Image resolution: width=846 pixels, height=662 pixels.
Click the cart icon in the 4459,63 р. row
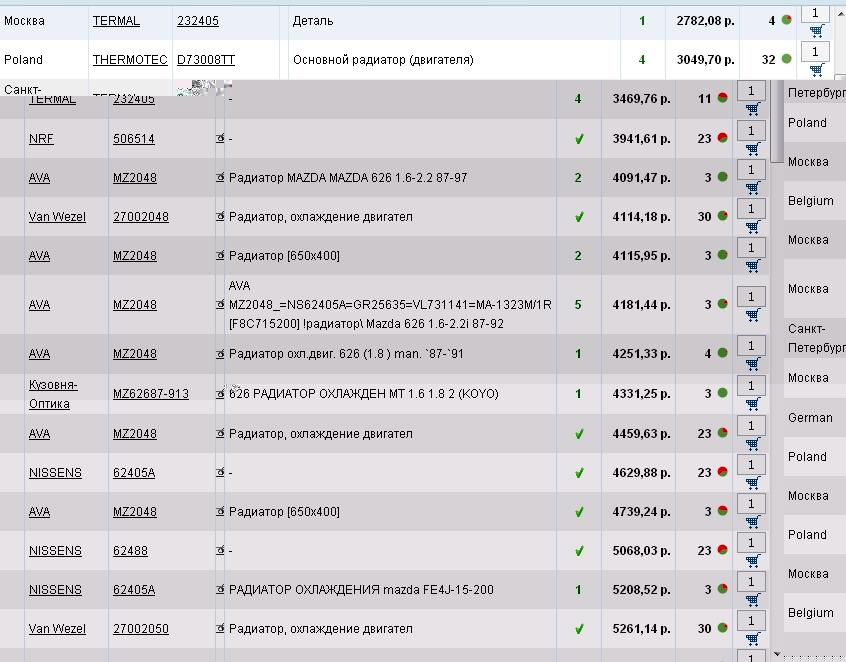(x=753, y=443)
